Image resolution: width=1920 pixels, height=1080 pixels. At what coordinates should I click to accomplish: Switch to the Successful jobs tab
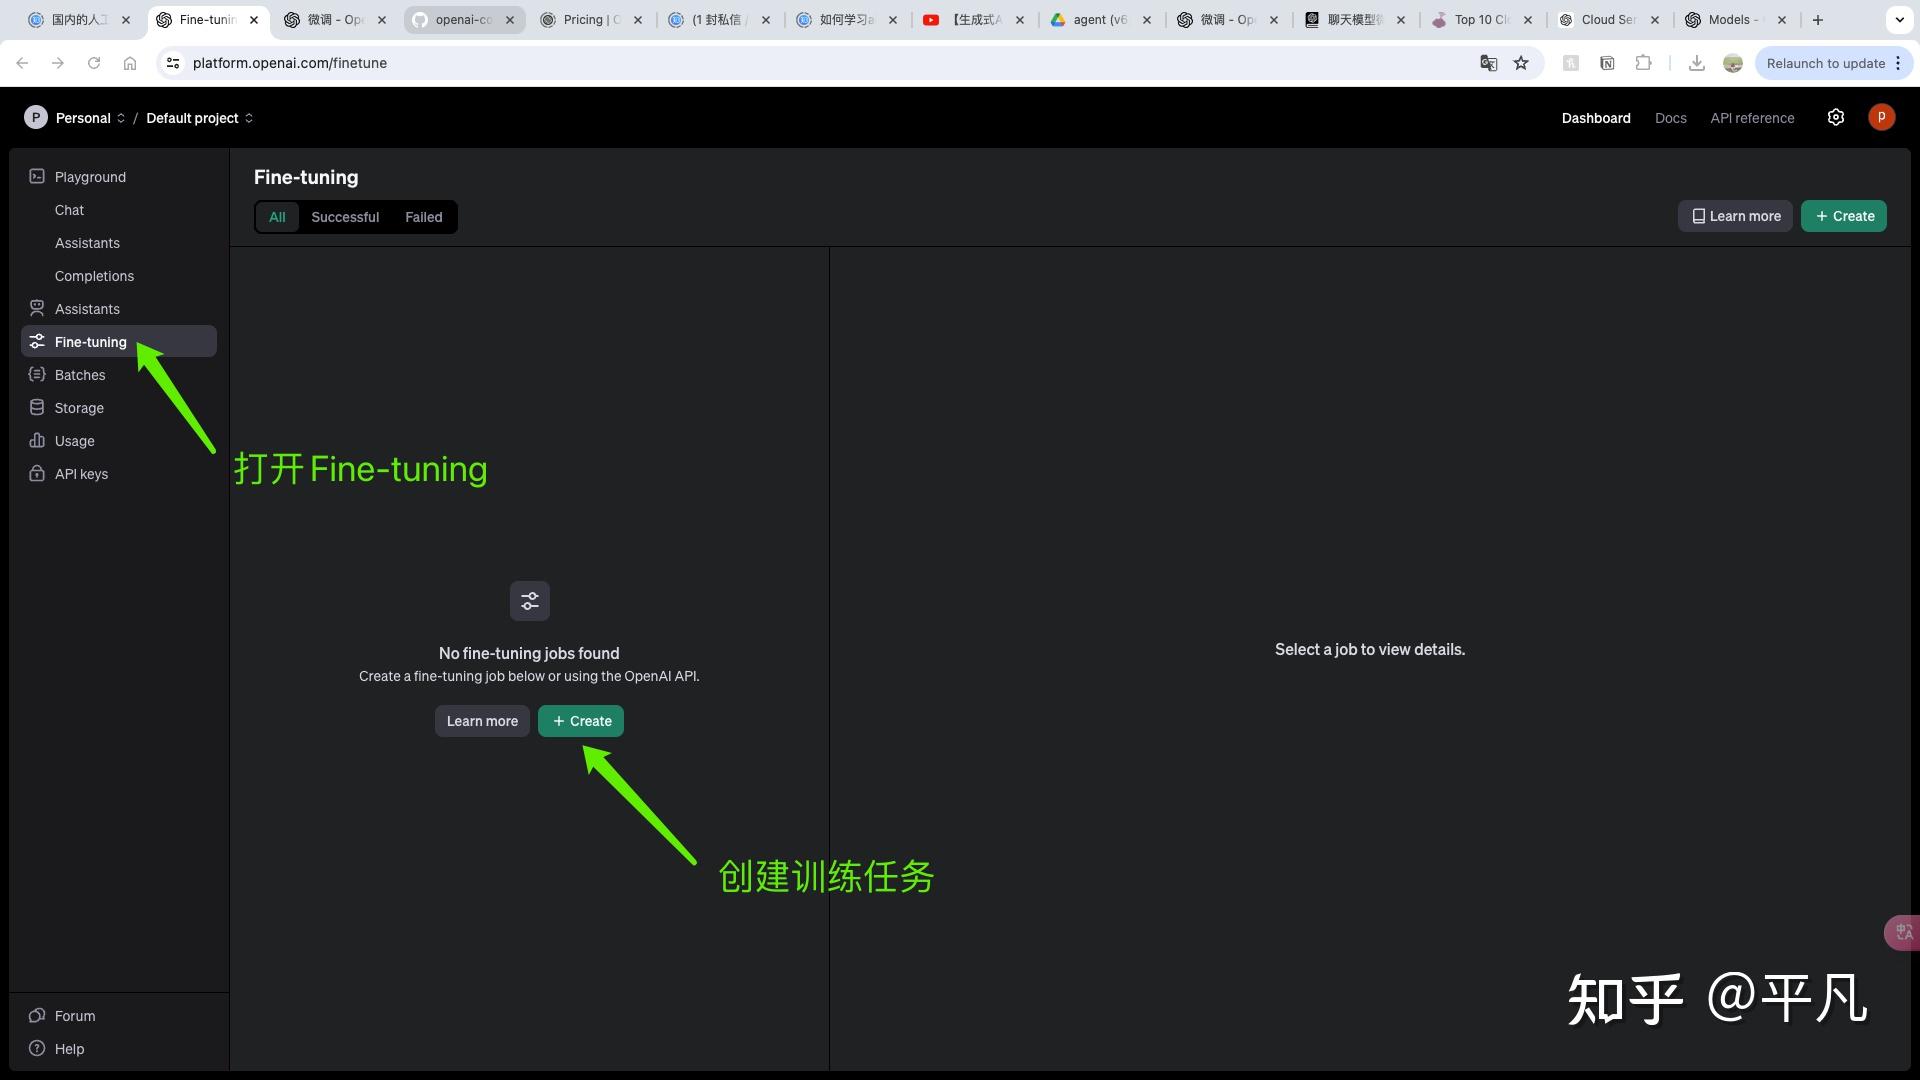coord(345,217)
